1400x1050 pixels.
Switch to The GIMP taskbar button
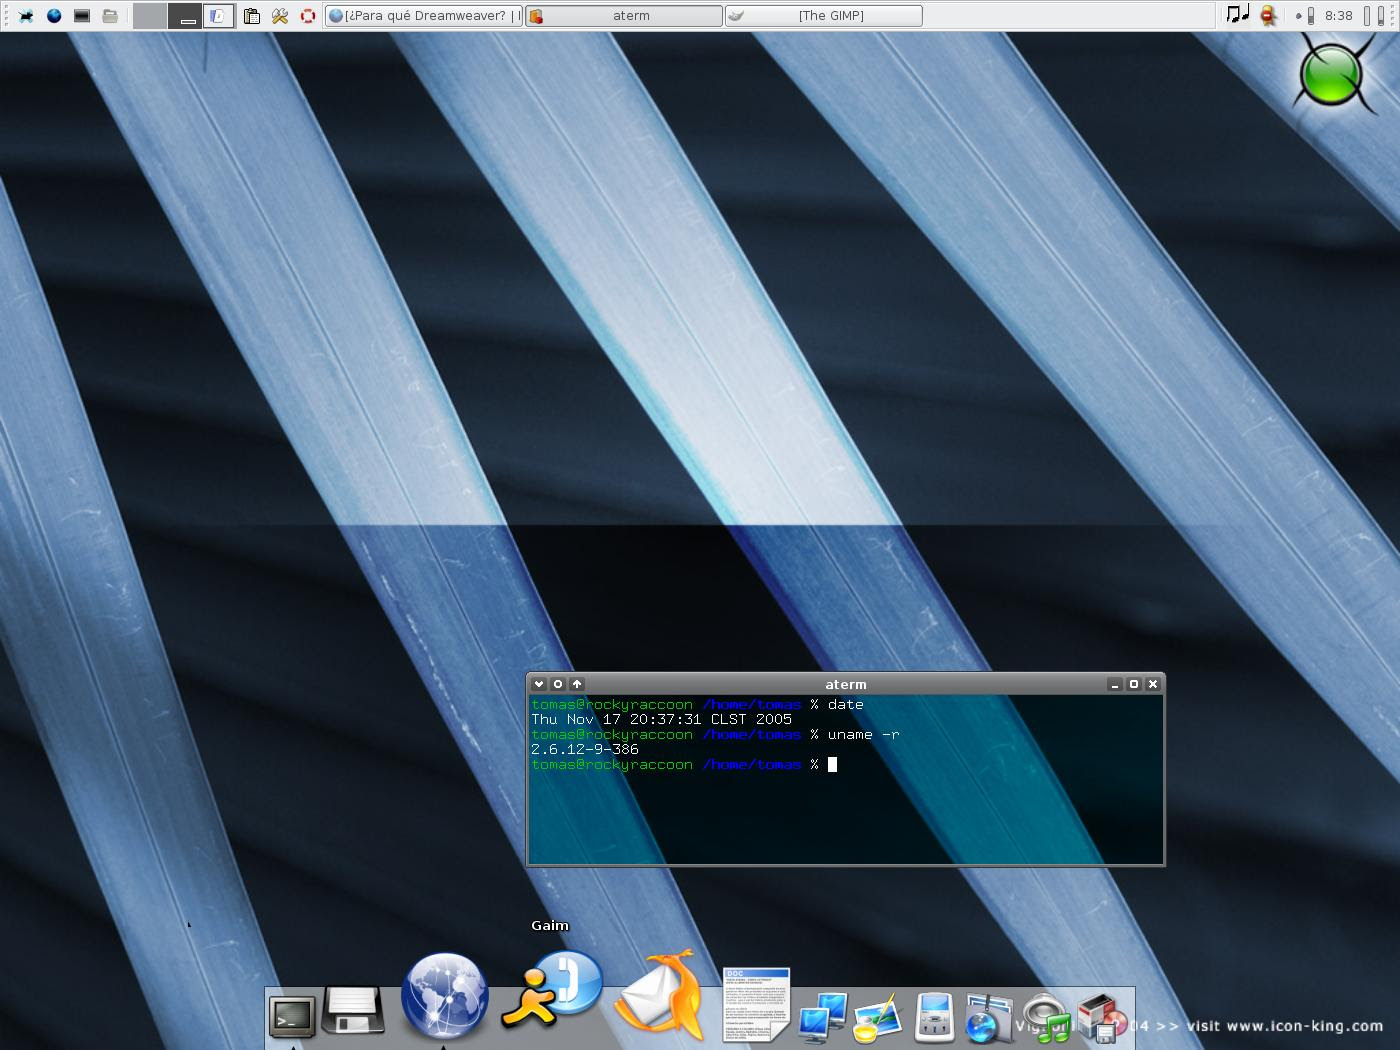pyautogui.click(x=823, y=16)
